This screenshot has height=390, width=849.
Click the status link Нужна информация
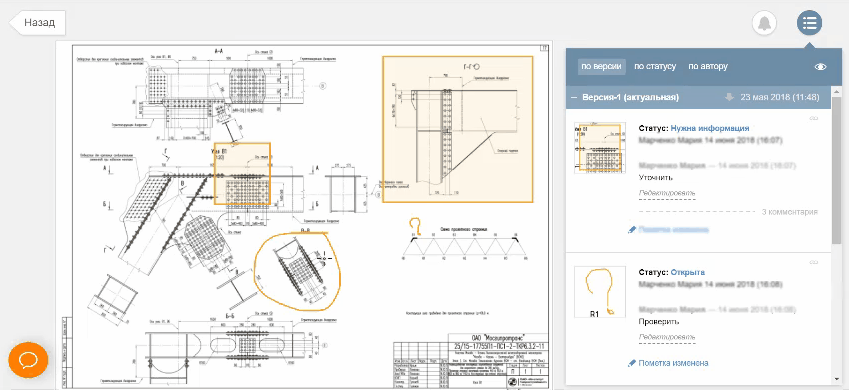(x=710, y=128)
